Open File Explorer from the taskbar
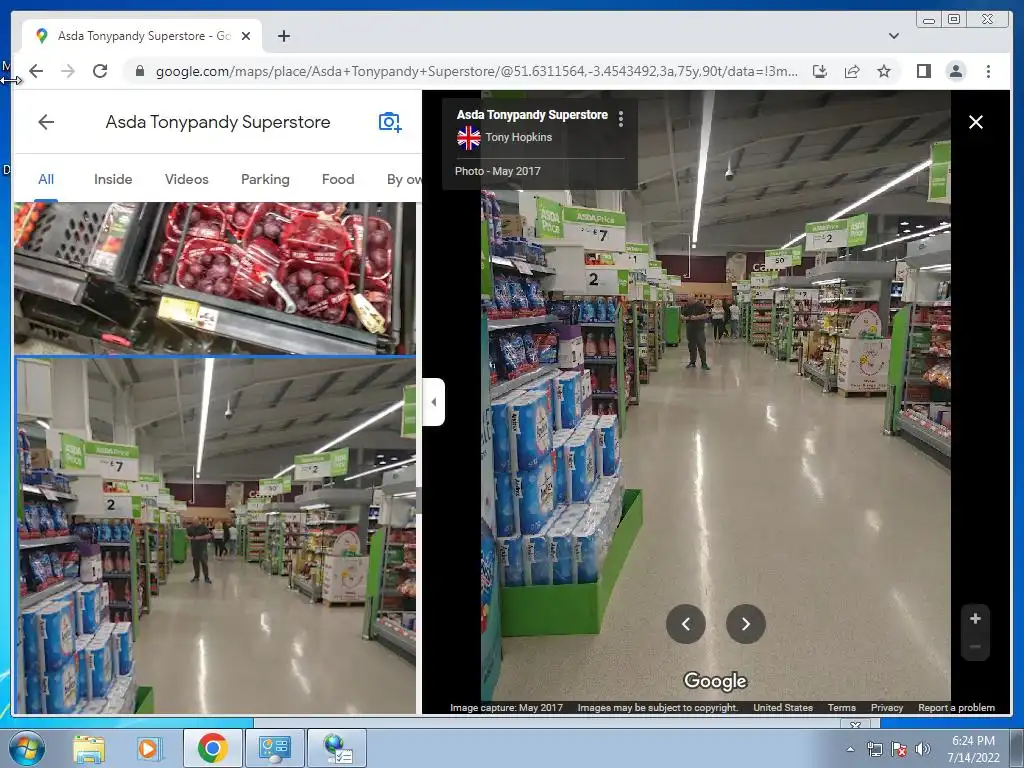The height and width of the screenshot is (768, 1024). pos(89,748)
